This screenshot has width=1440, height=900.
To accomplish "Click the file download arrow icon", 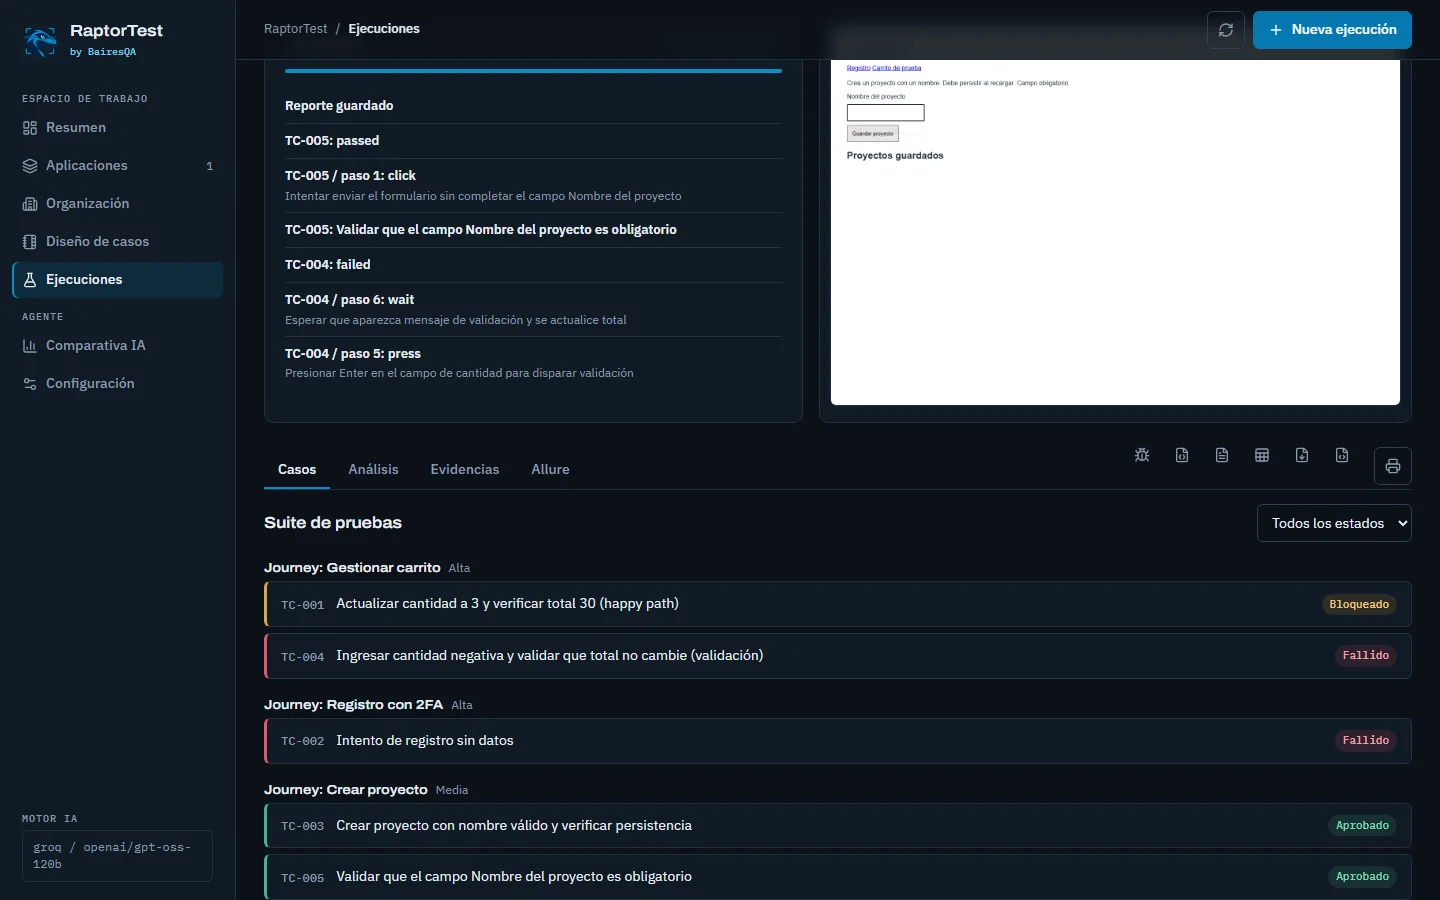I will 1302,455.
